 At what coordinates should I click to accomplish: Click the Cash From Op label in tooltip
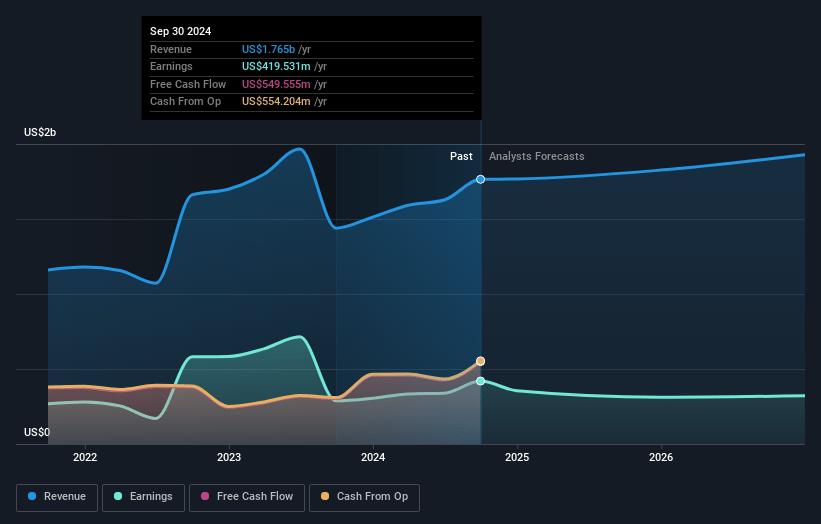[185, 102]
